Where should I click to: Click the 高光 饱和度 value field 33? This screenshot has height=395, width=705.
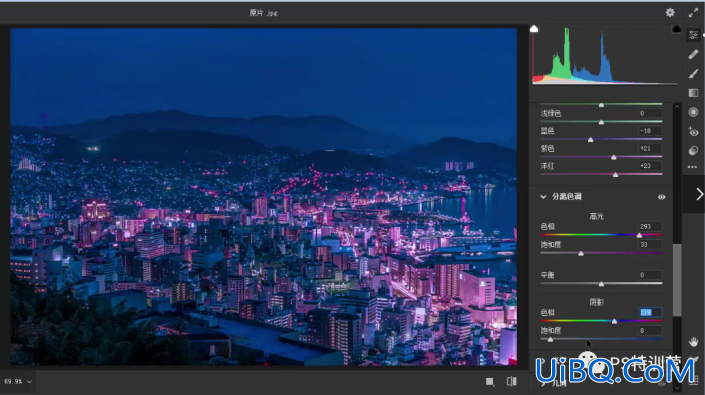(x=650, y=244)
